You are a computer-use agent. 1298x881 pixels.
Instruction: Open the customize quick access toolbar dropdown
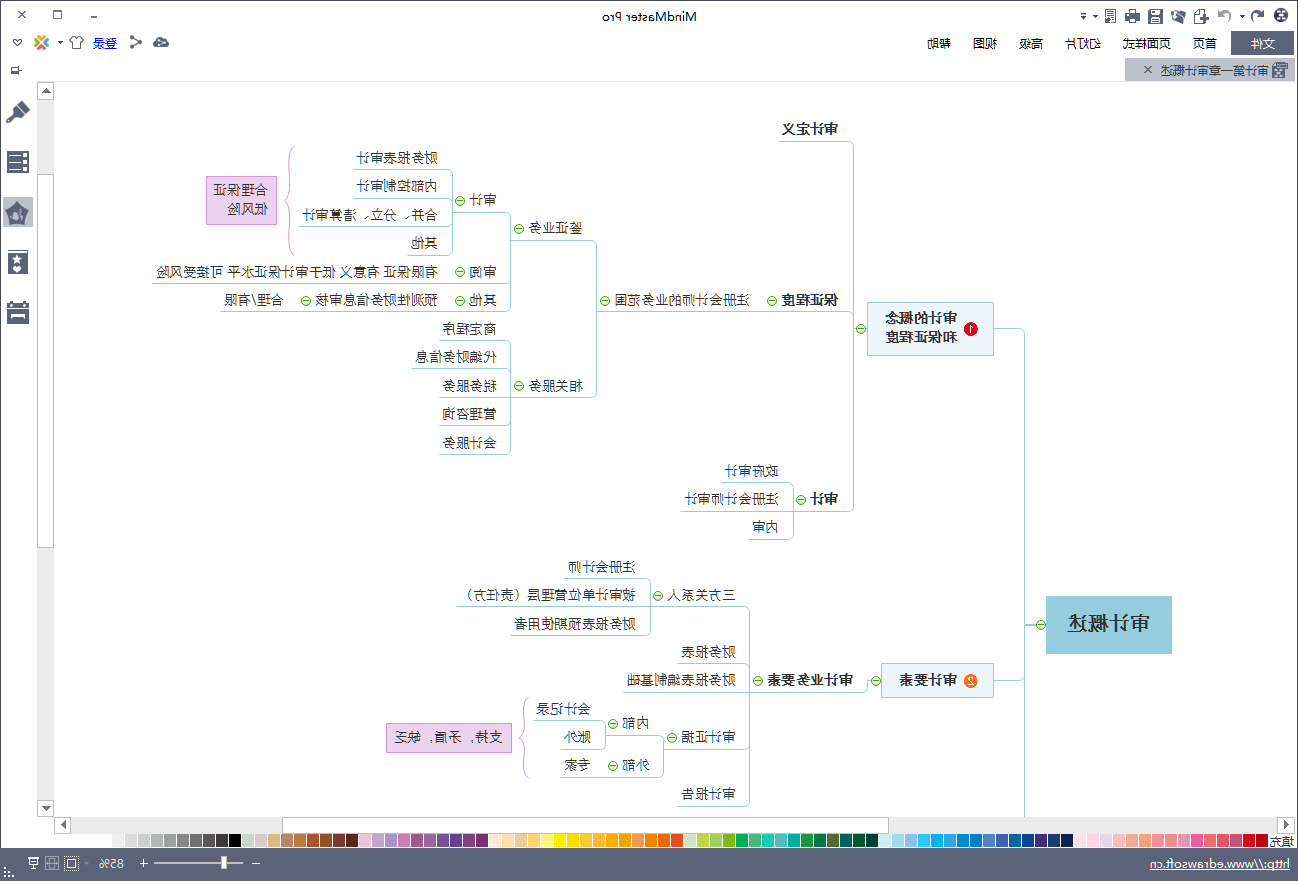(1083, 16)
